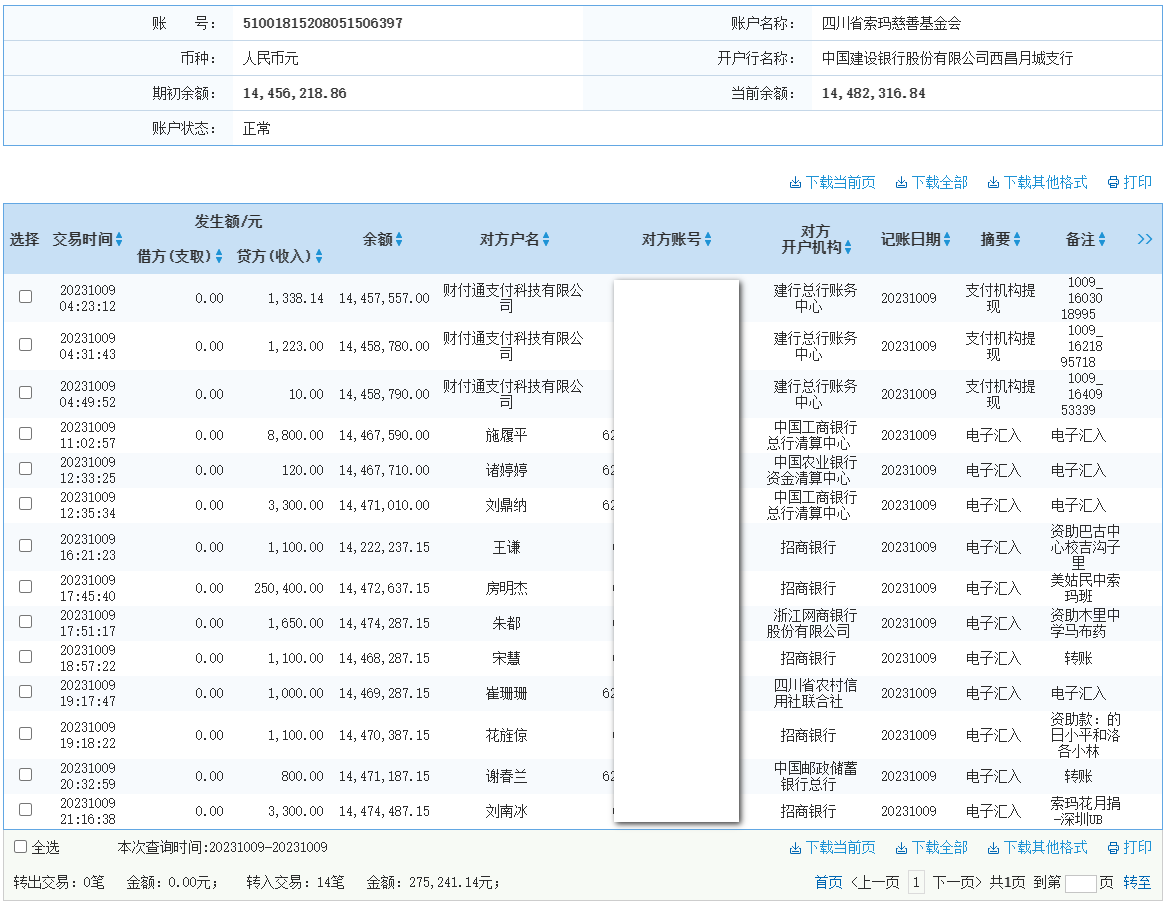Click 当前余额 value 14,482,316.84

click(873, 93)
